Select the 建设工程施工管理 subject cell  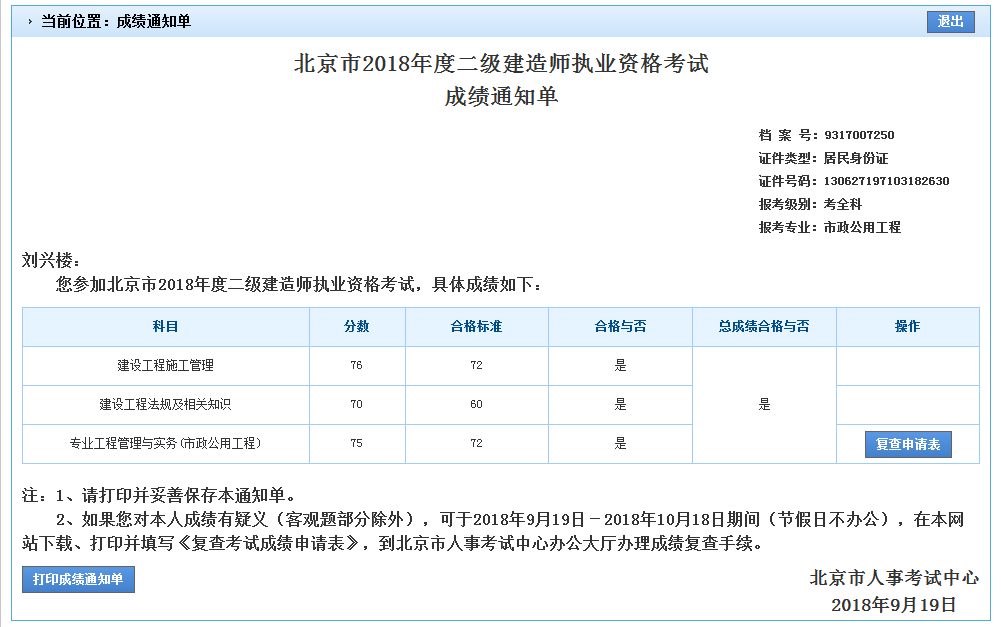(165, 366)
